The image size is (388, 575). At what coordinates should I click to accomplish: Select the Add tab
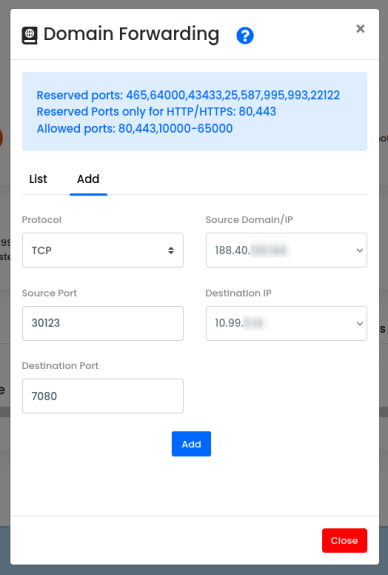point(88,179)
